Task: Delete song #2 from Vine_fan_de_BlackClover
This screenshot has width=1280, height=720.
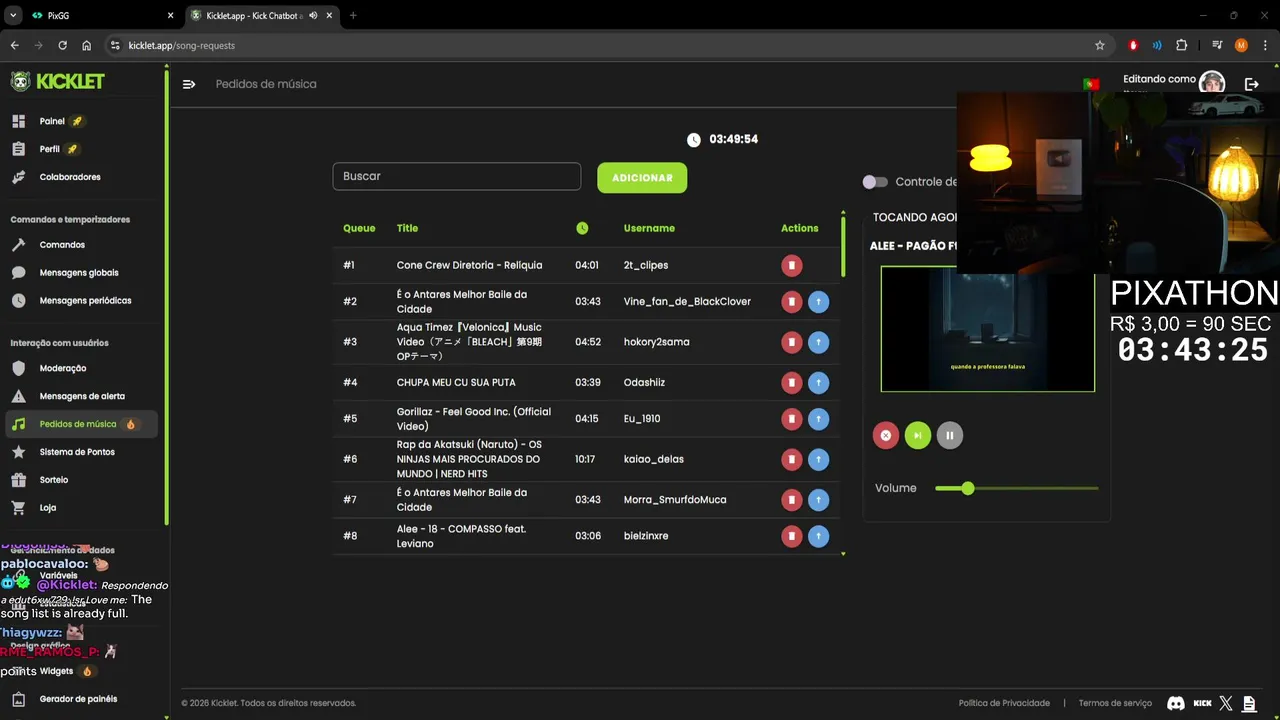Action: pyautogui.click(x=791, y=301)
